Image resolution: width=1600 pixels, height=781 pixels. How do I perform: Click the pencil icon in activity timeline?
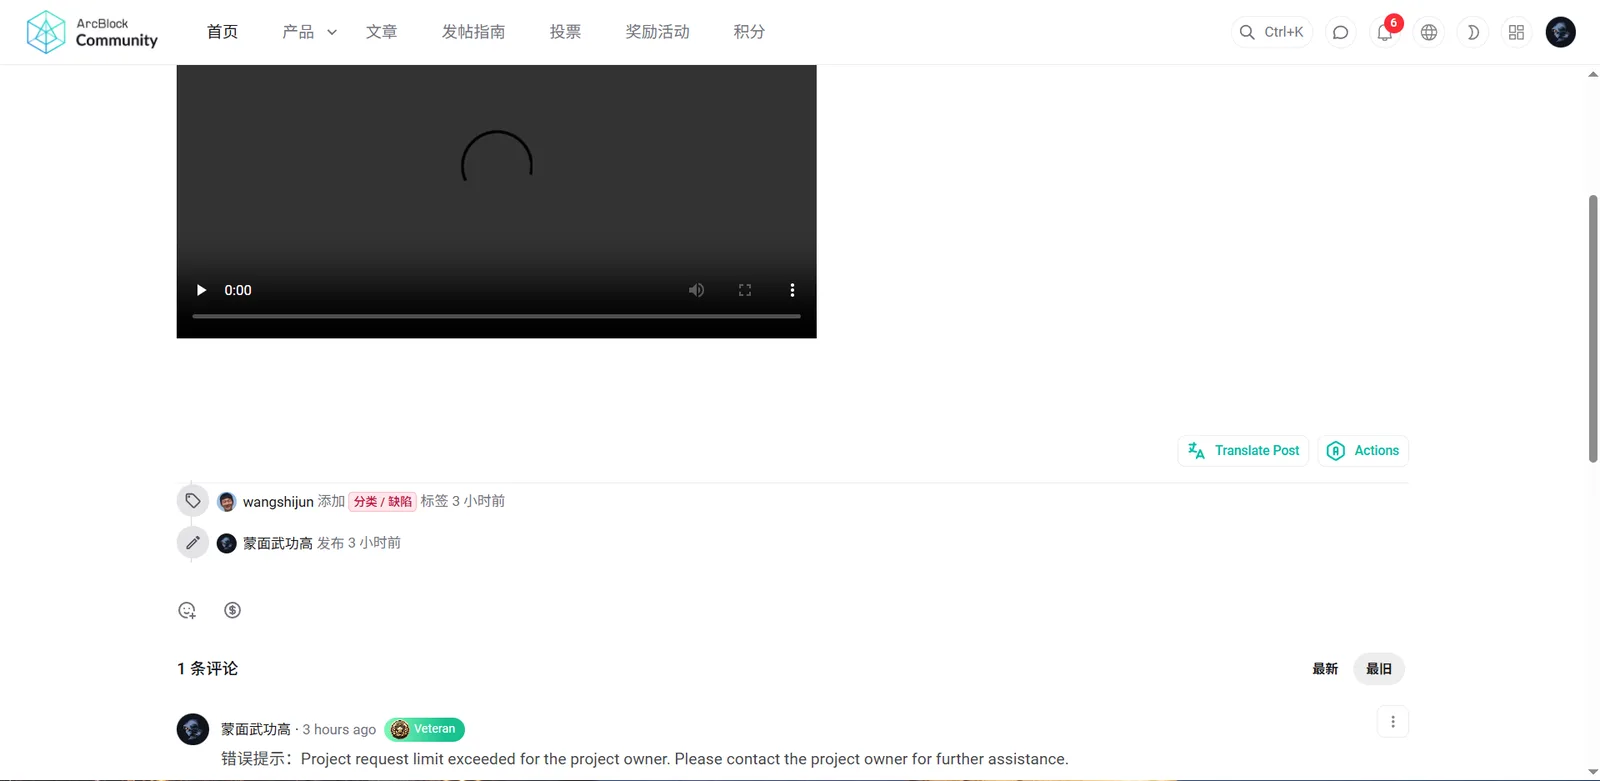coord(193,543)
